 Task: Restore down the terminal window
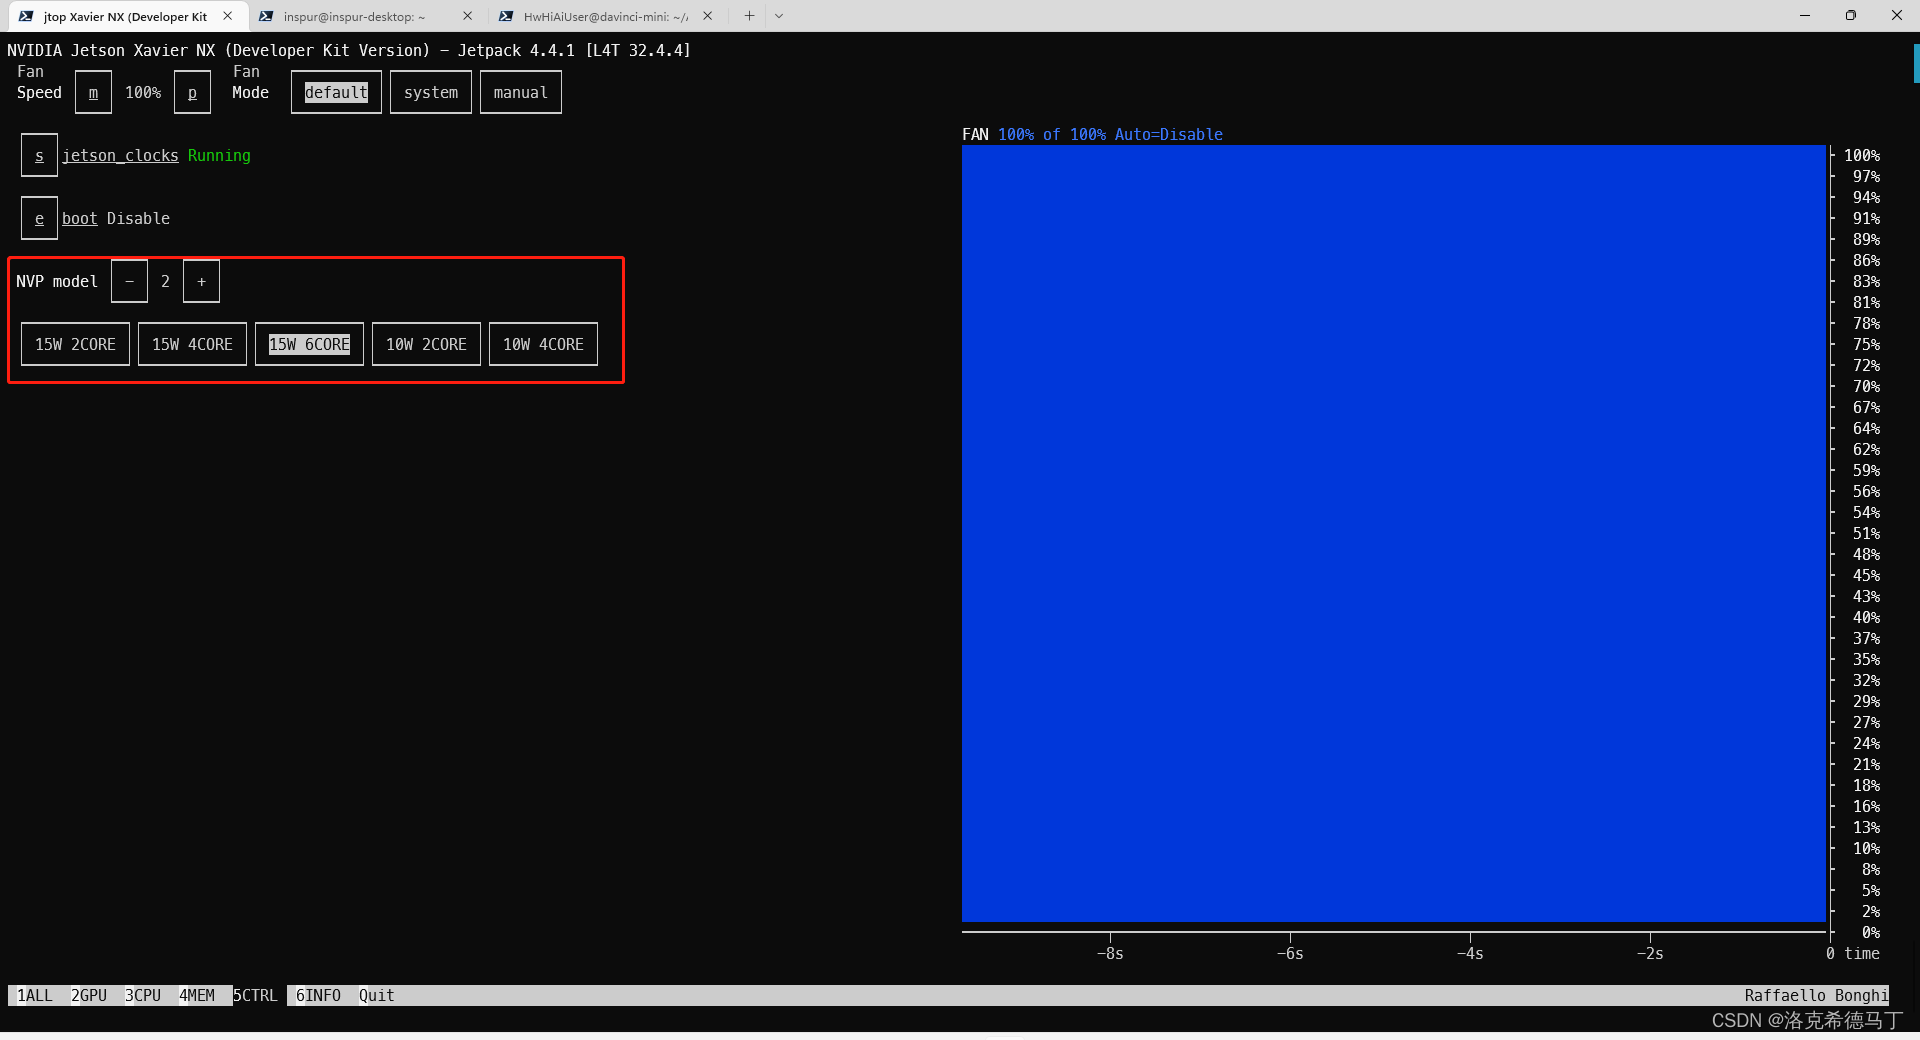(x=1851, y=15)
